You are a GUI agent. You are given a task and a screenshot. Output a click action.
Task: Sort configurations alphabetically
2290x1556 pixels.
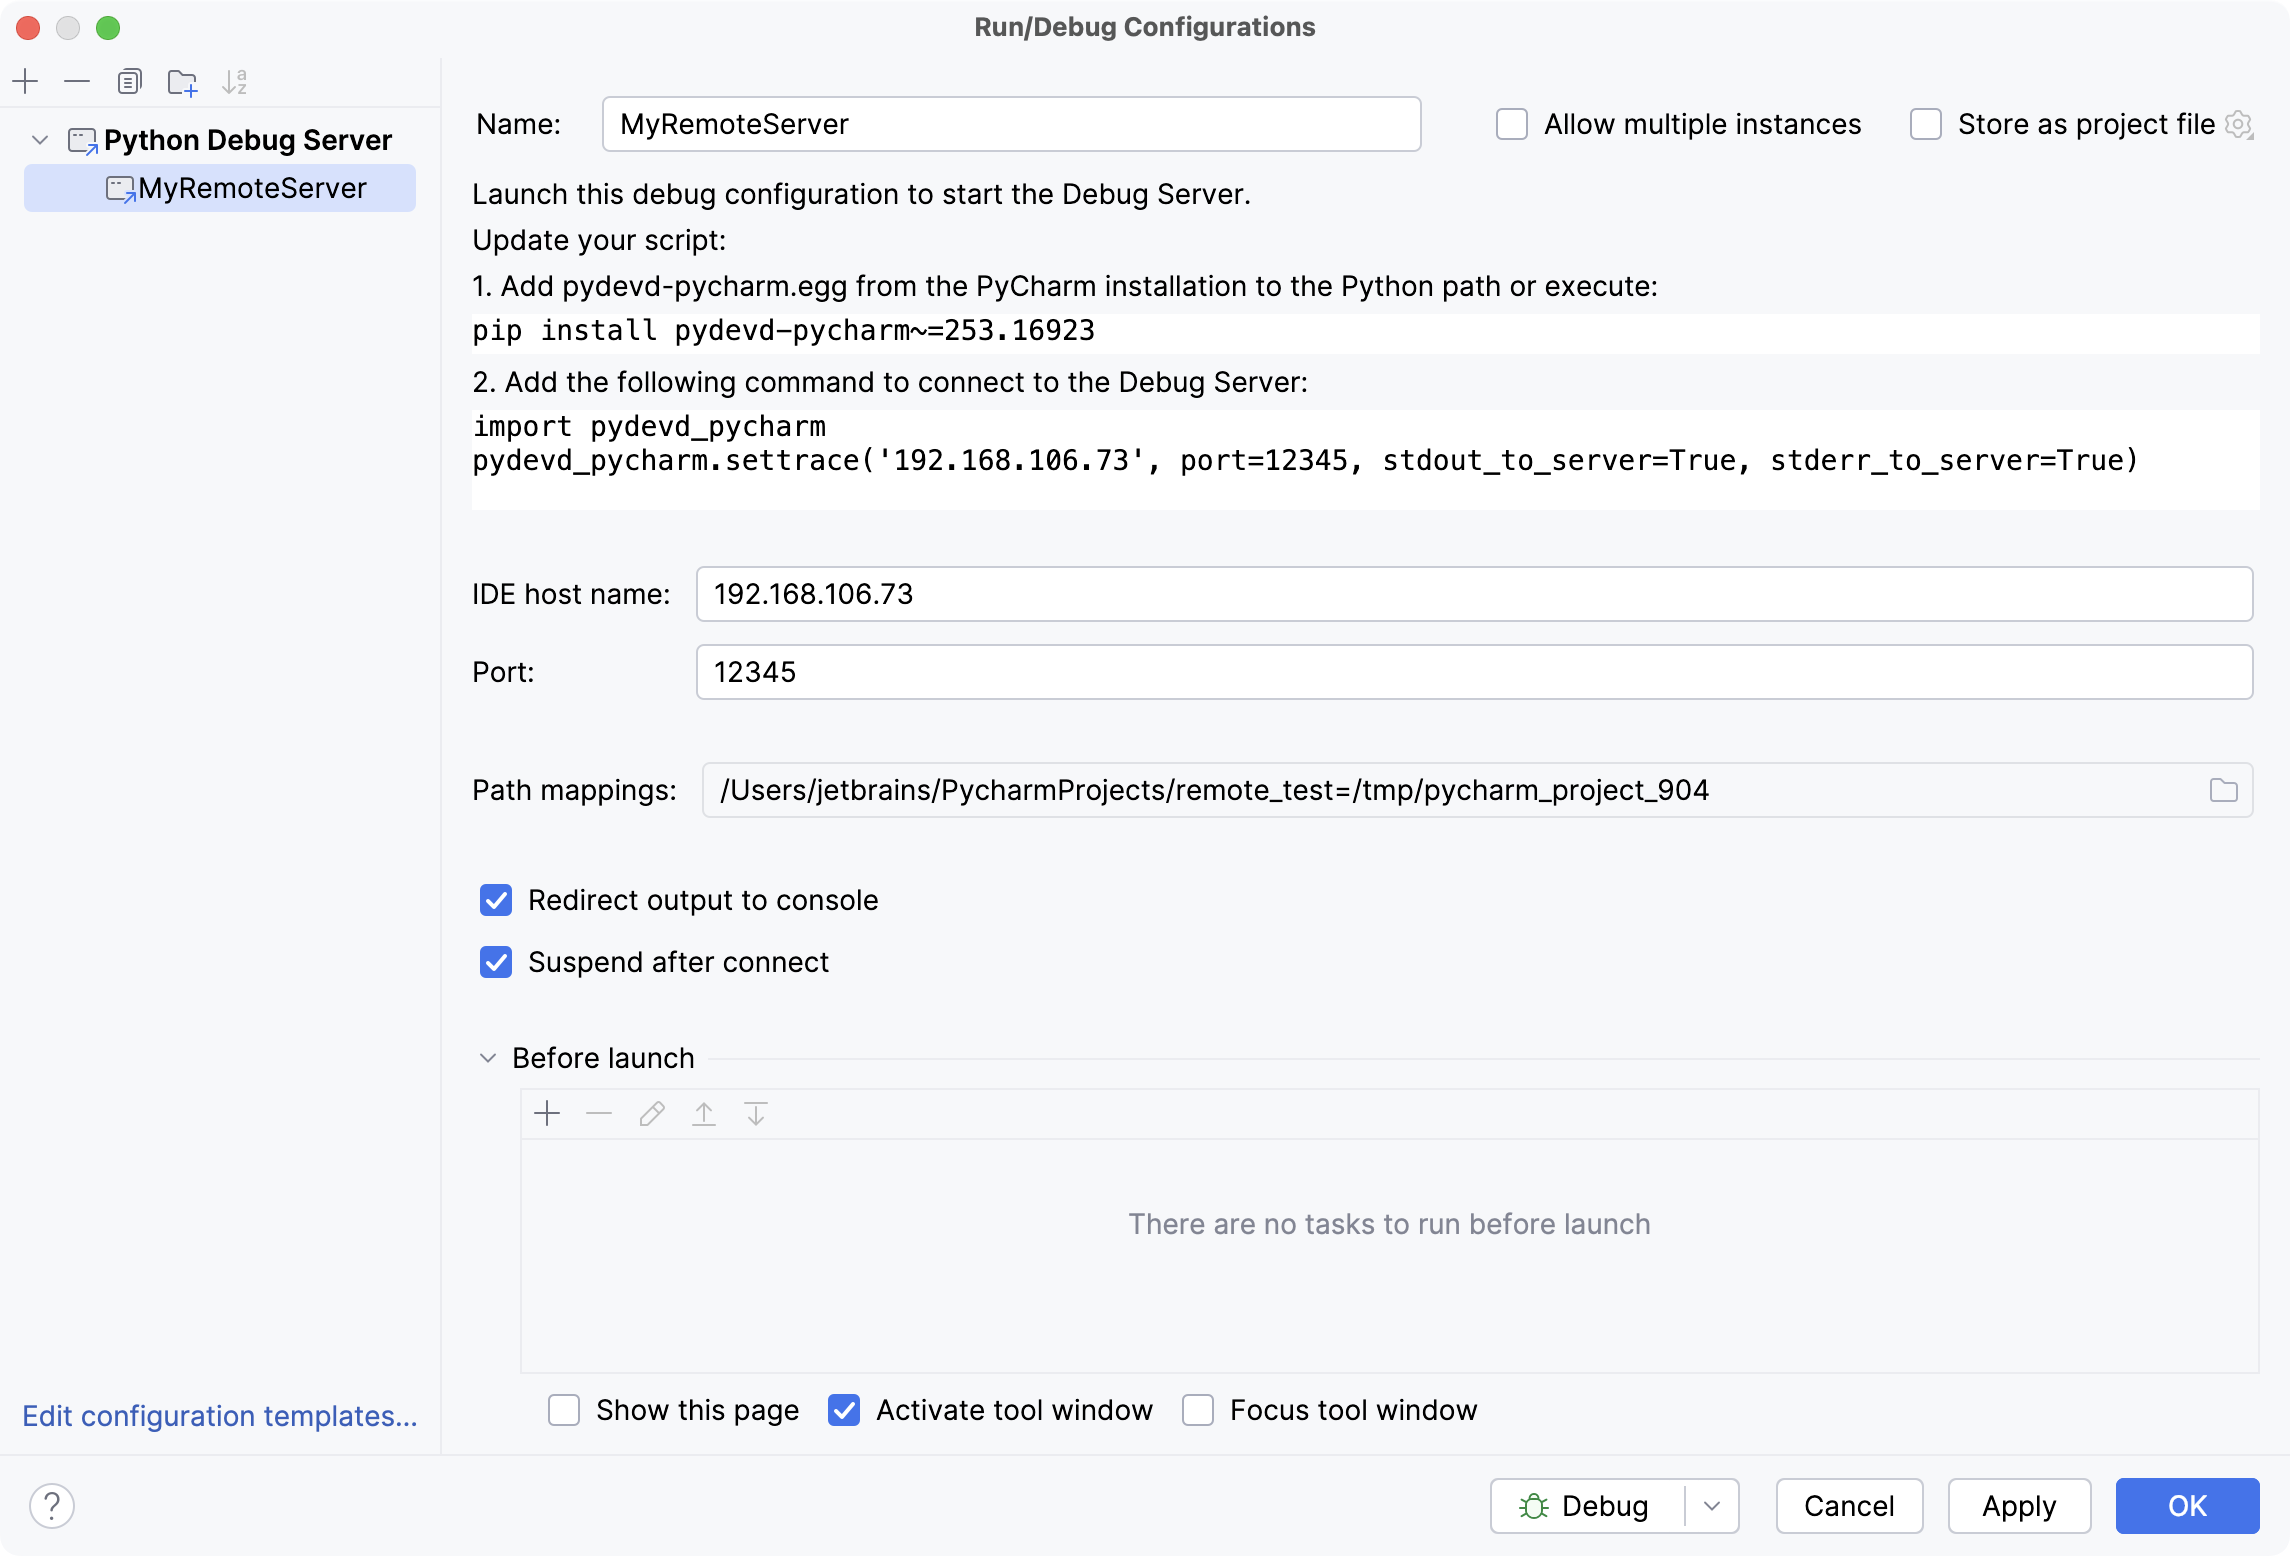pyautogui.click(x=236, y=81)
